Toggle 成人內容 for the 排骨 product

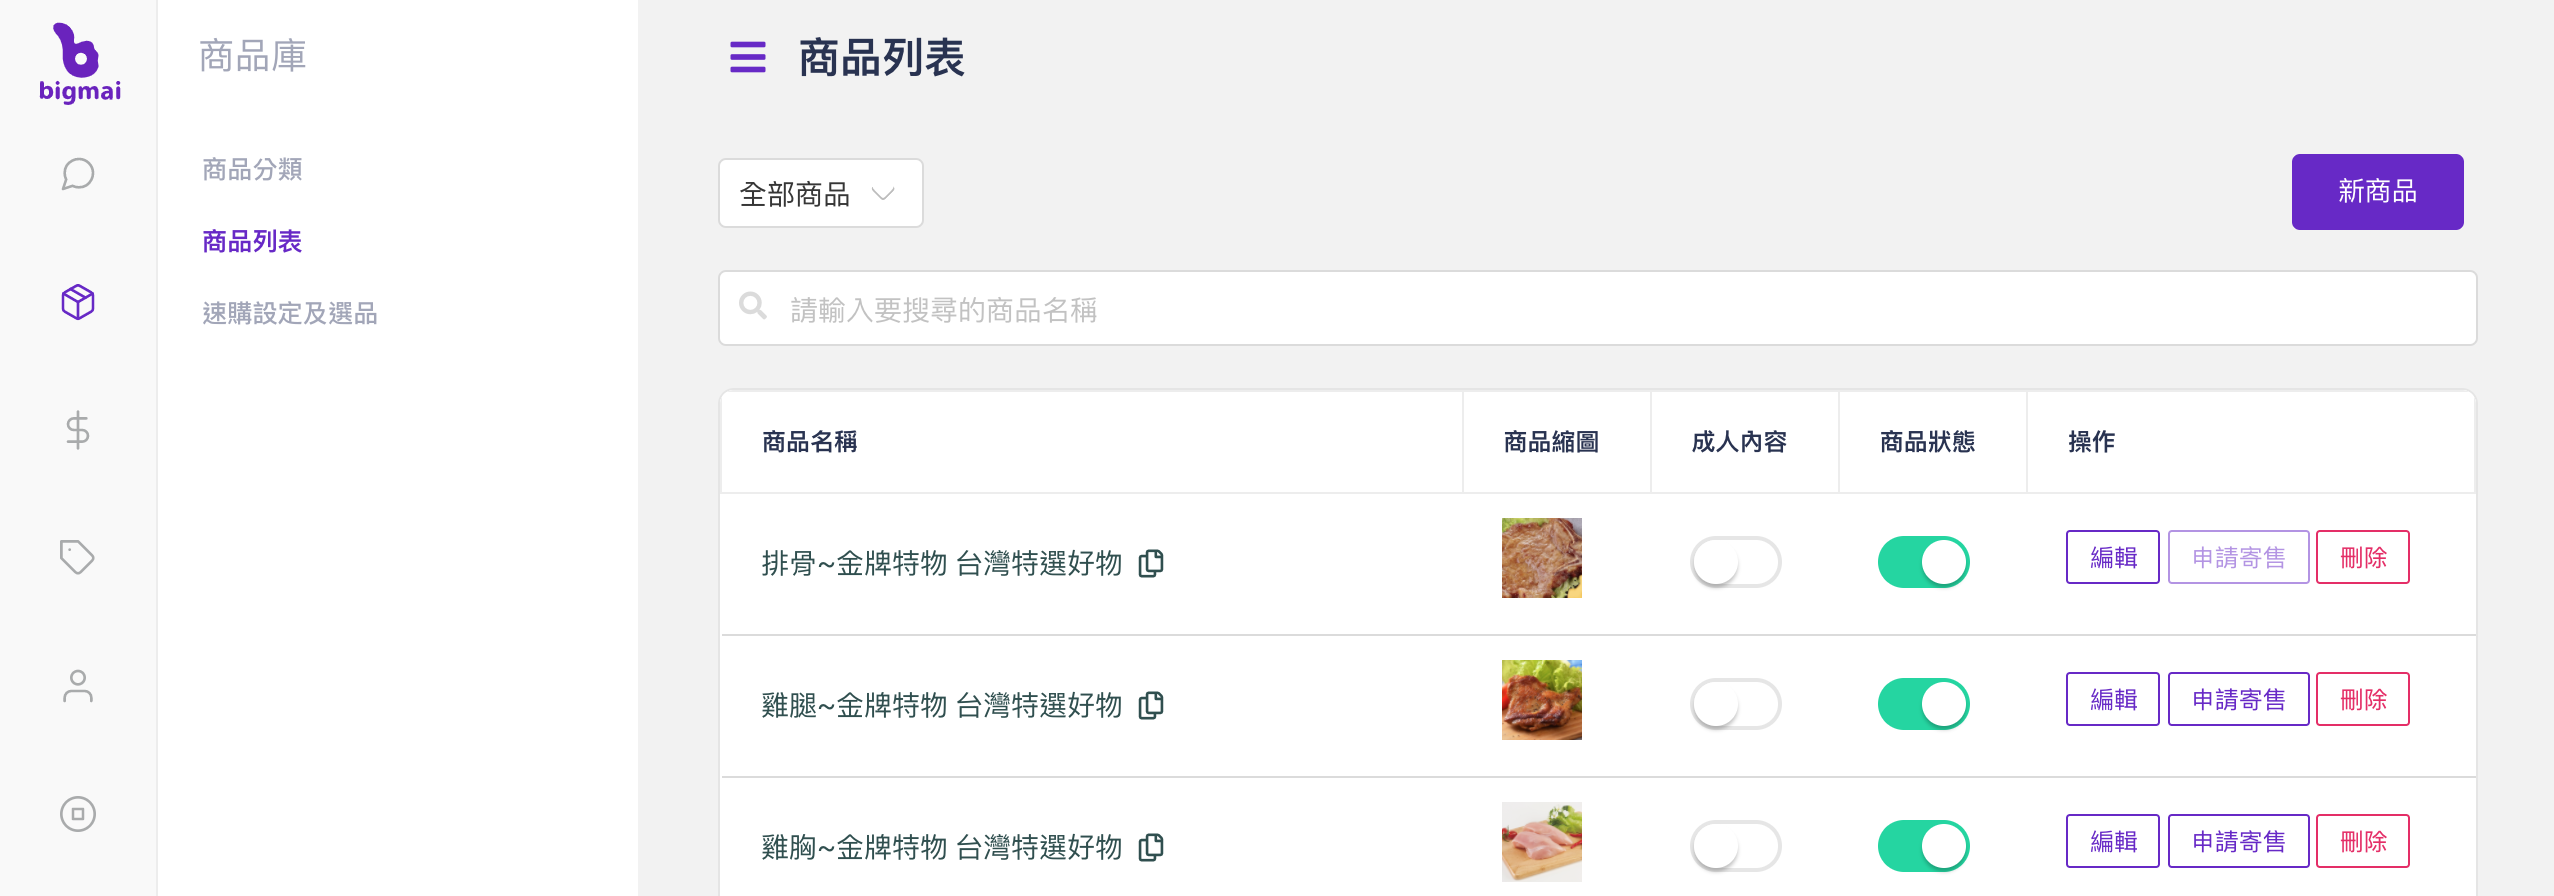[1735, 562]
